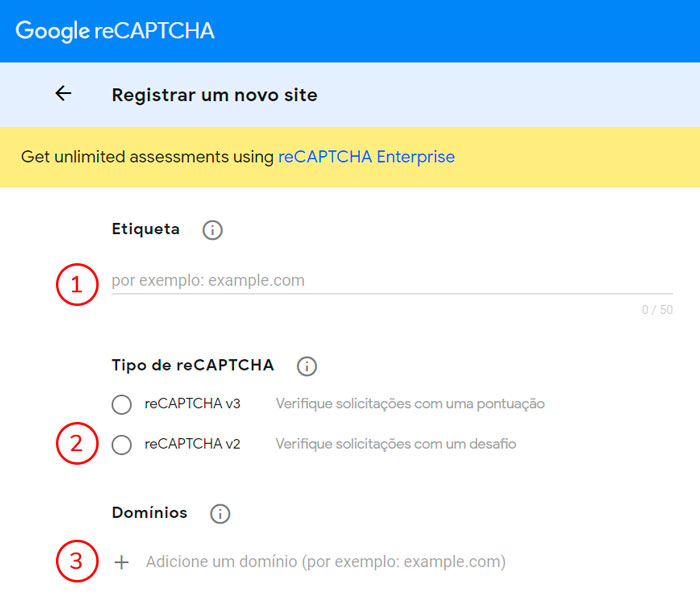Click the Google reCAPTCHA logo
The width and height of the screenshot is (700, 603).
click(x=115, y=31)
